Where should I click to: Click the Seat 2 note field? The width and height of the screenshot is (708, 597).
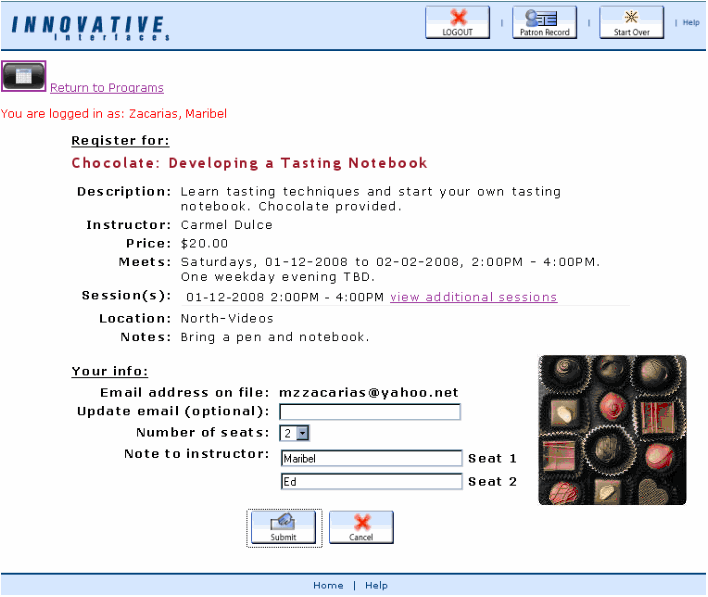pos(372,481)
